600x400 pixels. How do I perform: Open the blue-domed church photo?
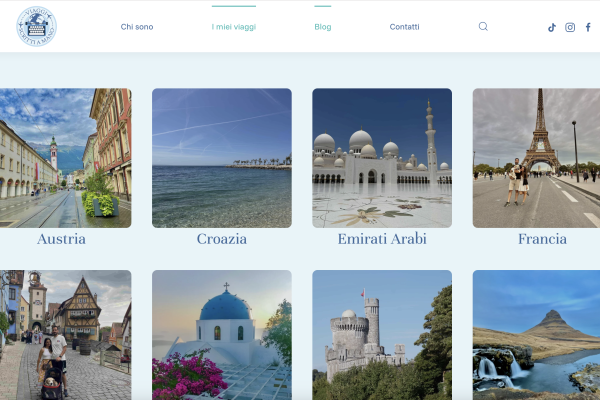221,335
